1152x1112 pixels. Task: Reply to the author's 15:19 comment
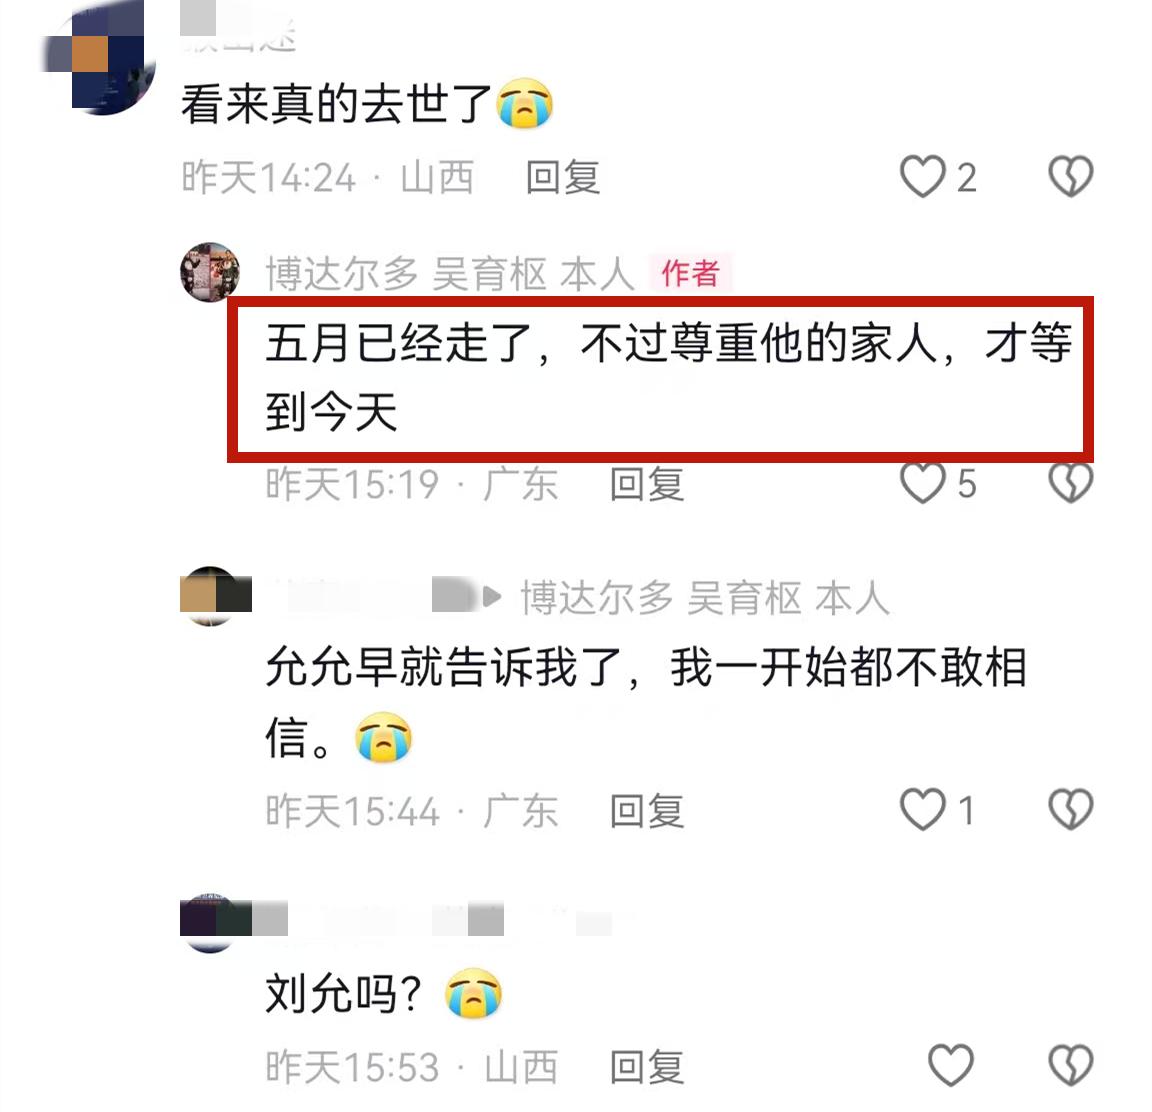(x=647, y=484)
